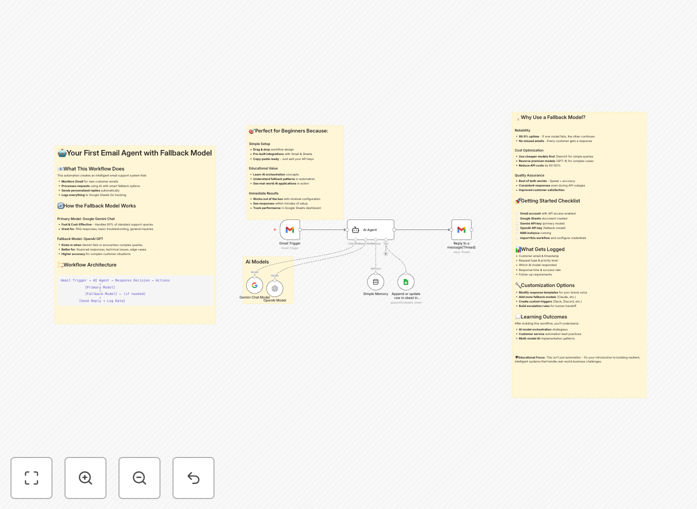The width and height of the screenshot is (697, 509).
Task: Click the 'Why Use a Fallback Model?' heading
Action: pyautogui.click(x=553, y=117)
